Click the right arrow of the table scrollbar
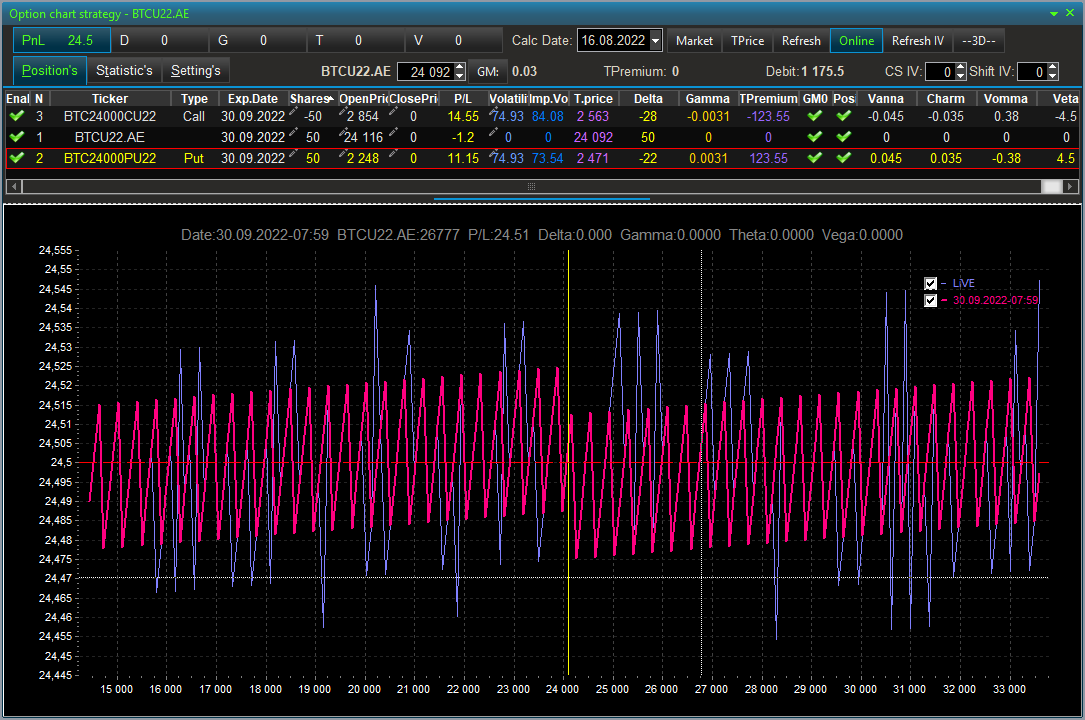The image size is (1085, 720). point(1070,186)
